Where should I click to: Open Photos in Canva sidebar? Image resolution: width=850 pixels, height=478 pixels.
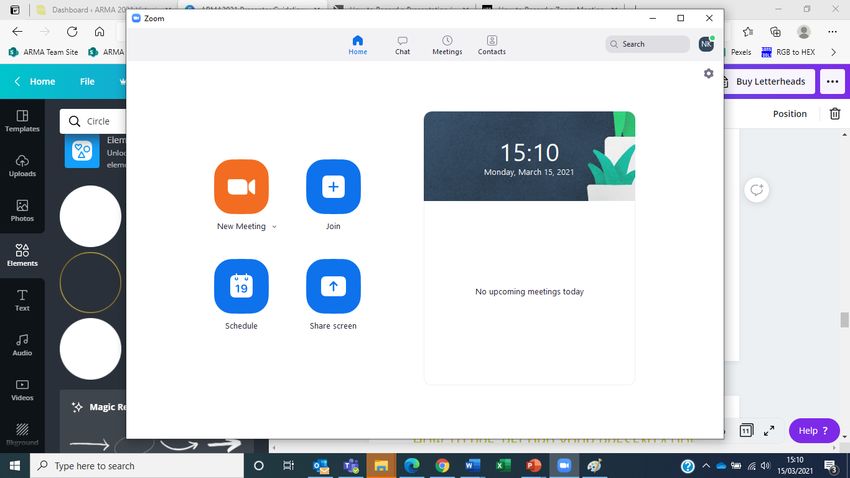[22, 210]
